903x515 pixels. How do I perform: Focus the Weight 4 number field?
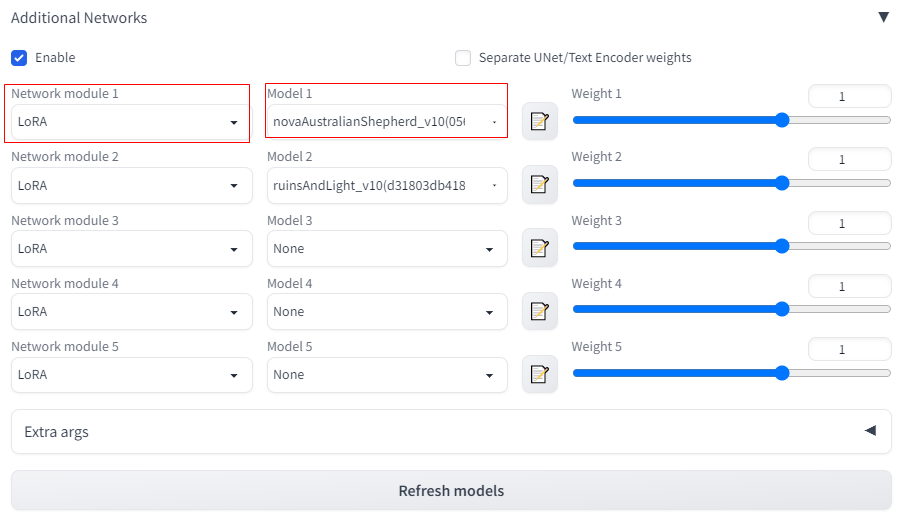(x=849, y=286)
